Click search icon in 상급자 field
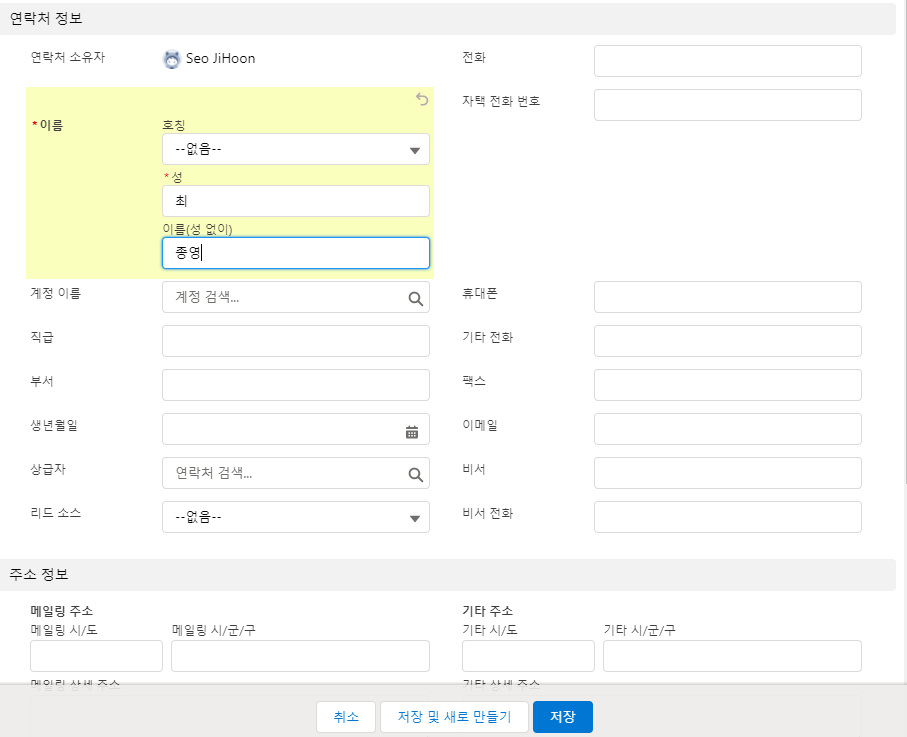The width and height of the screenshot is (907, 737). coord(415,474)
